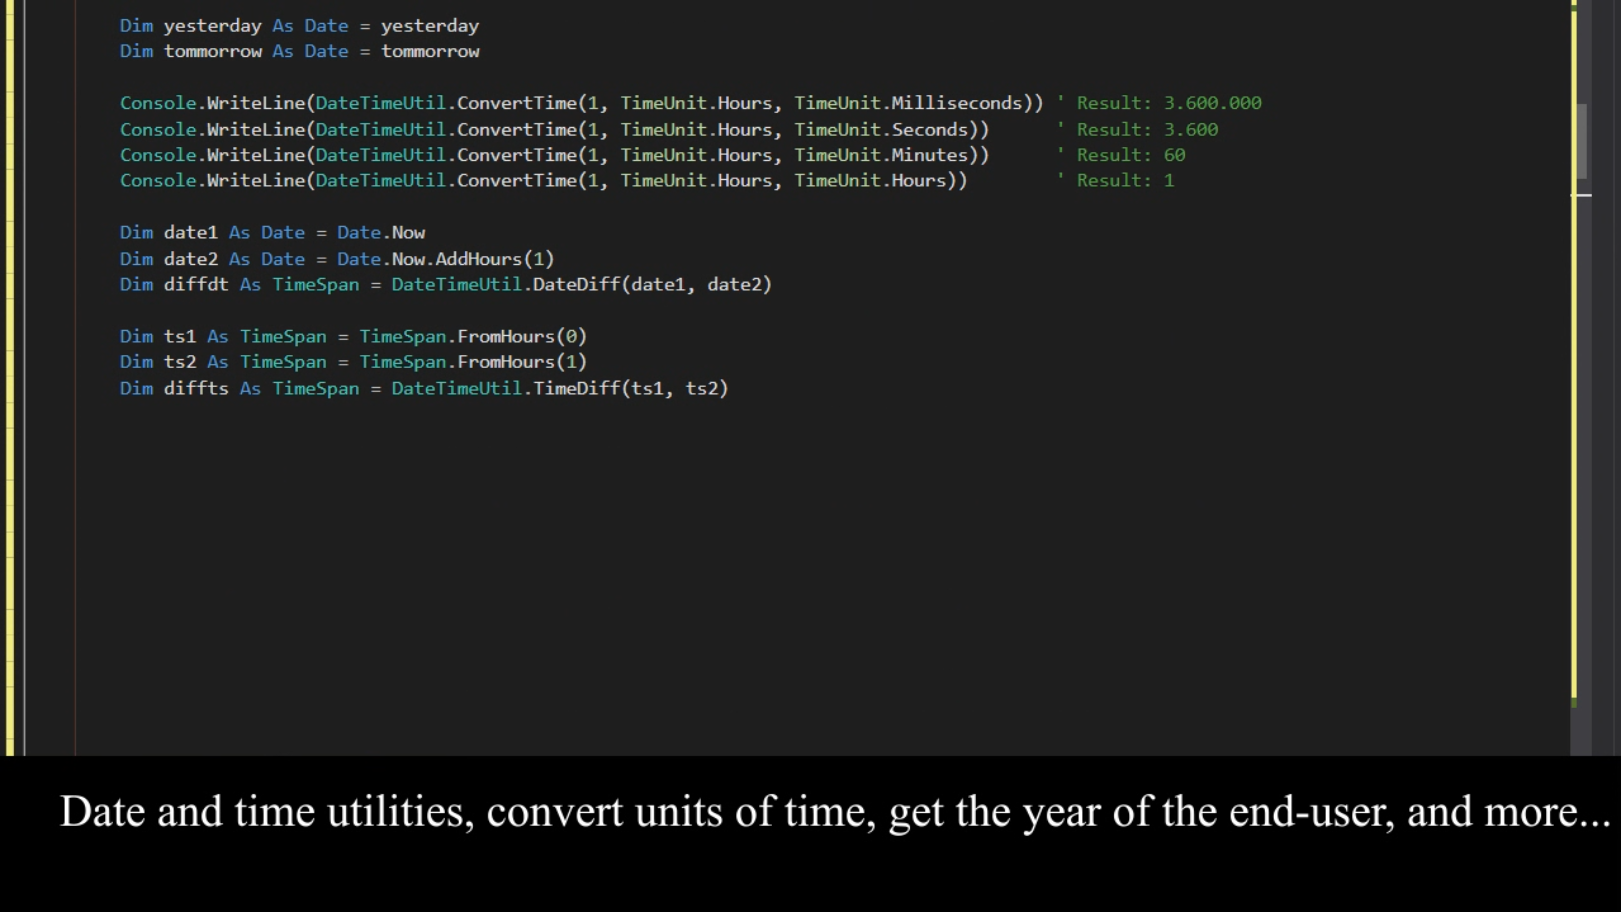The image size is (1621, 912).
Task: Click the 'Result: 3.600.000' comment
Action: (x=1167, y=103)
